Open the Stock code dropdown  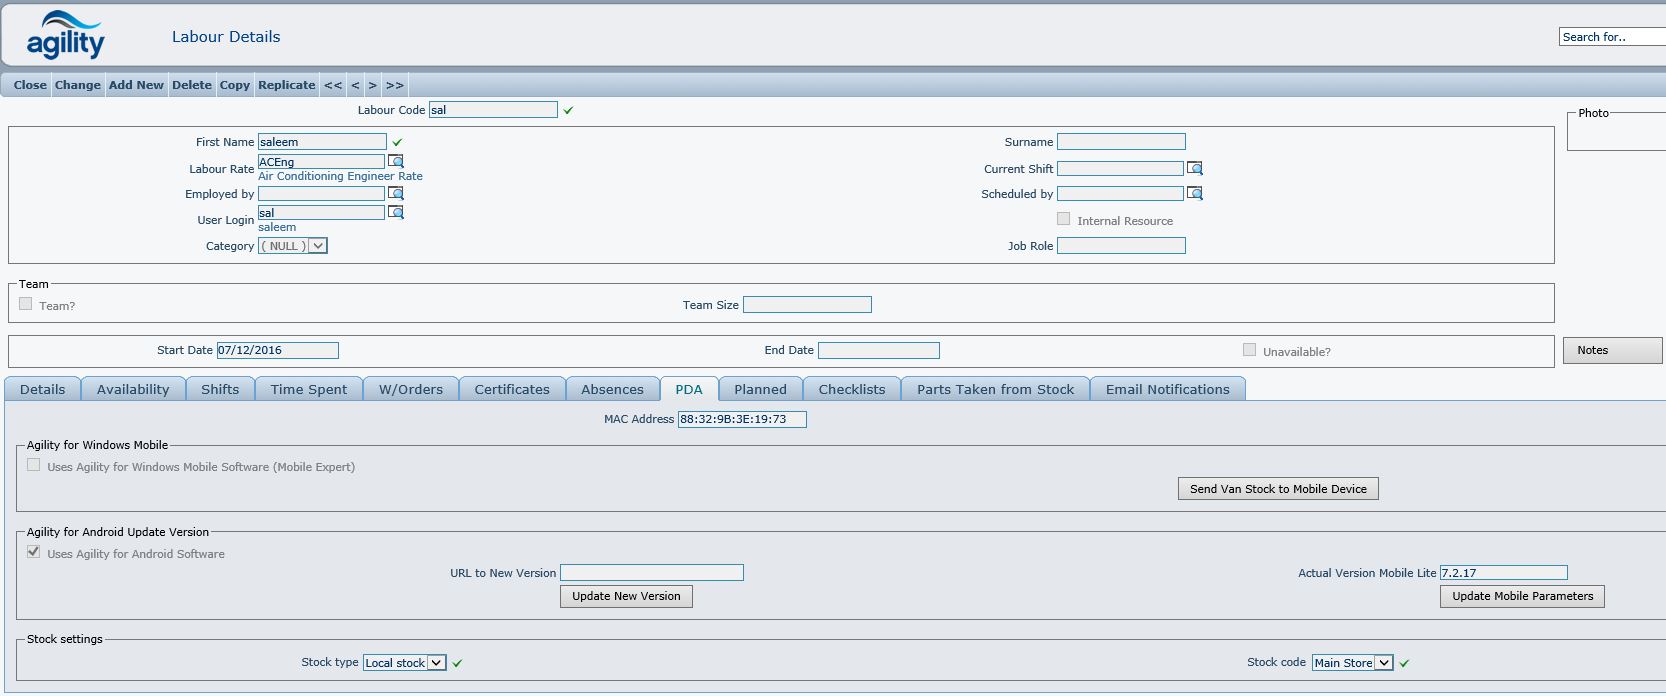pos(1384,663)
